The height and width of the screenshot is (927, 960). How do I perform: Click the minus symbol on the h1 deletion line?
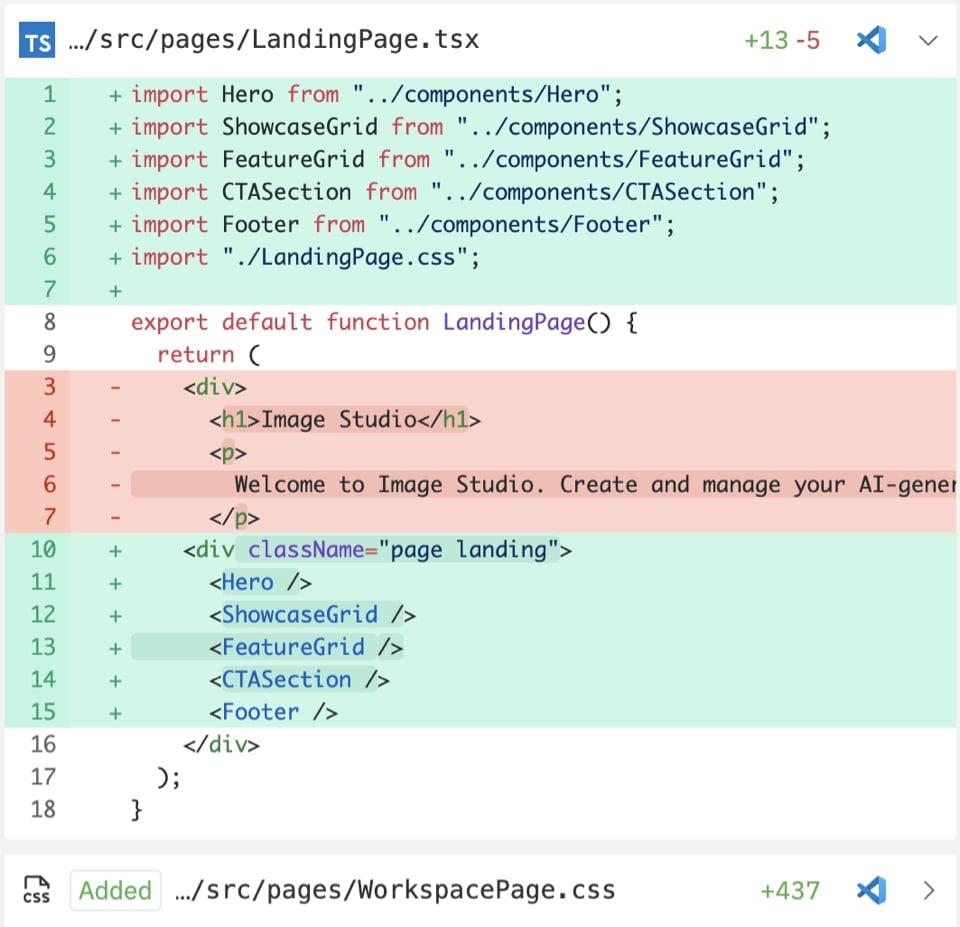[x=114, y=419]
